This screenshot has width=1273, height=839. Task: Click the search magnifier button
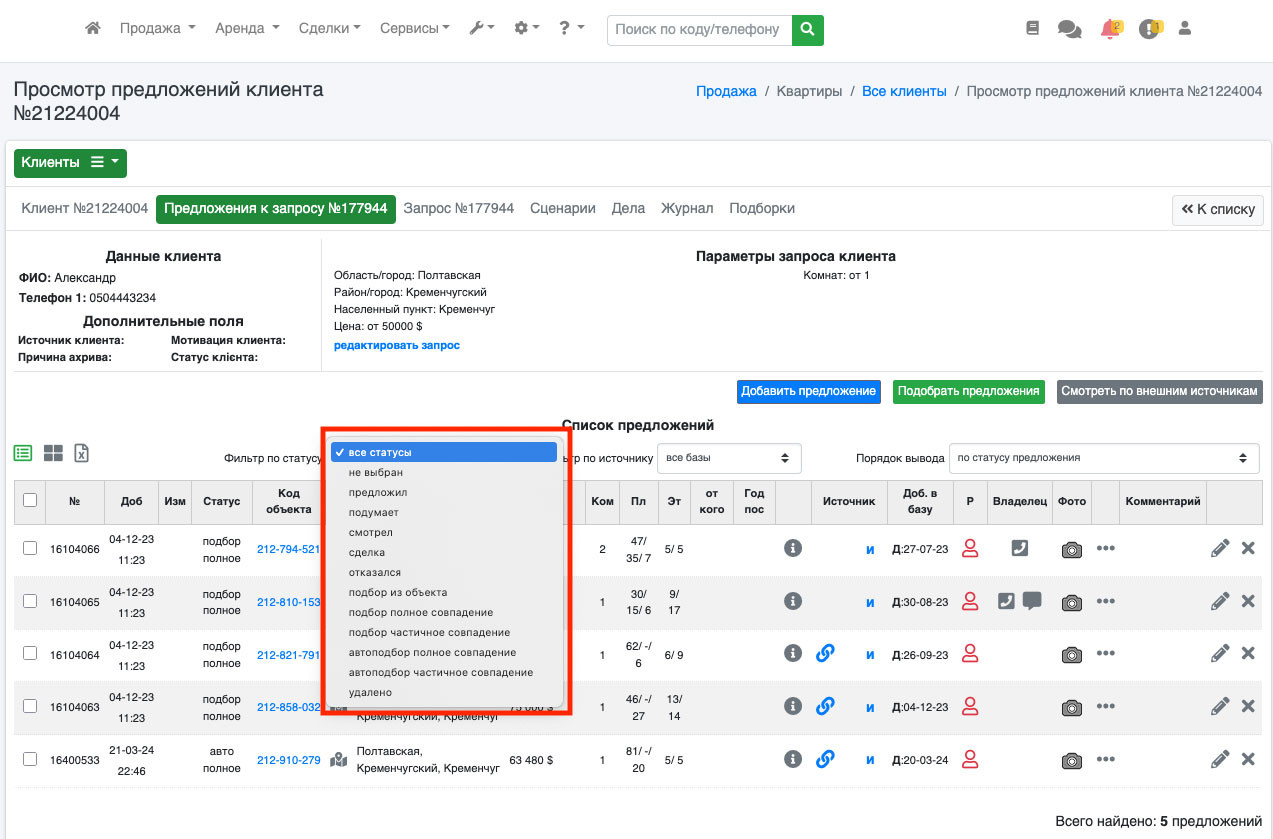pos(808,29)
